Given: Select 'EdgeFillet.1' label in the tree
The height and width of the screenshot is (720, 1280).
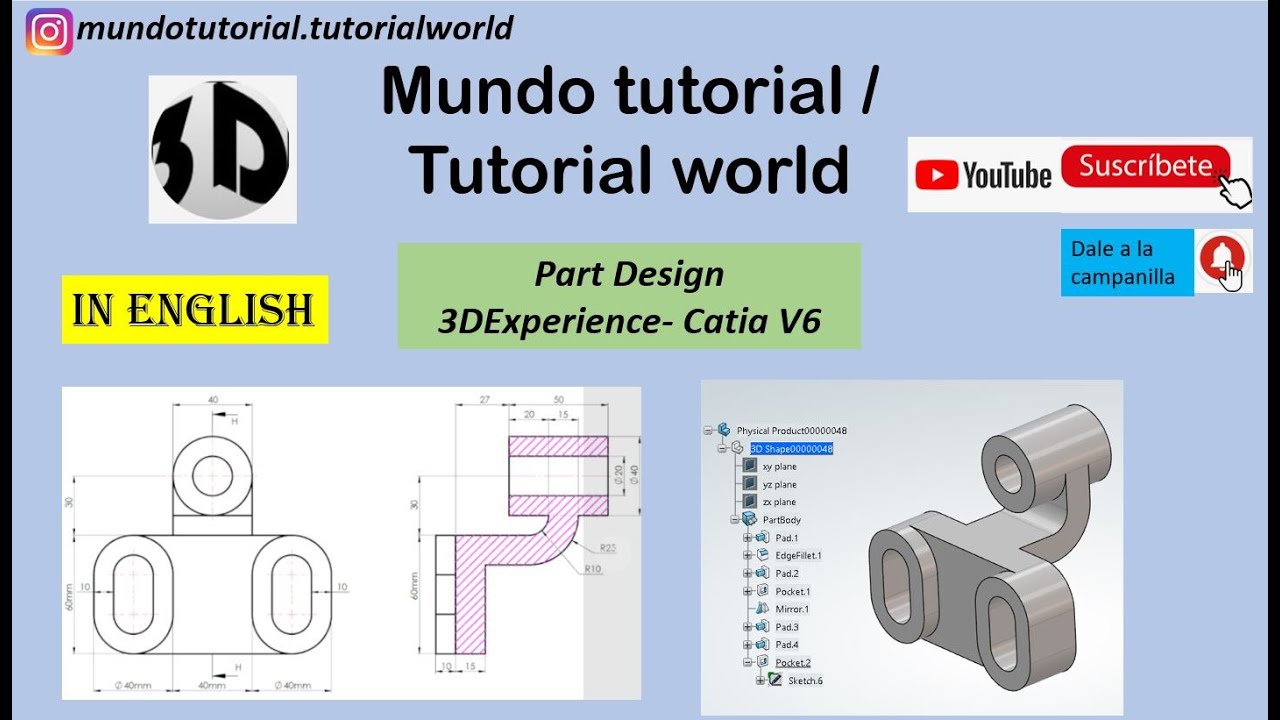Looking at the screenshot, I should (798, 556).
